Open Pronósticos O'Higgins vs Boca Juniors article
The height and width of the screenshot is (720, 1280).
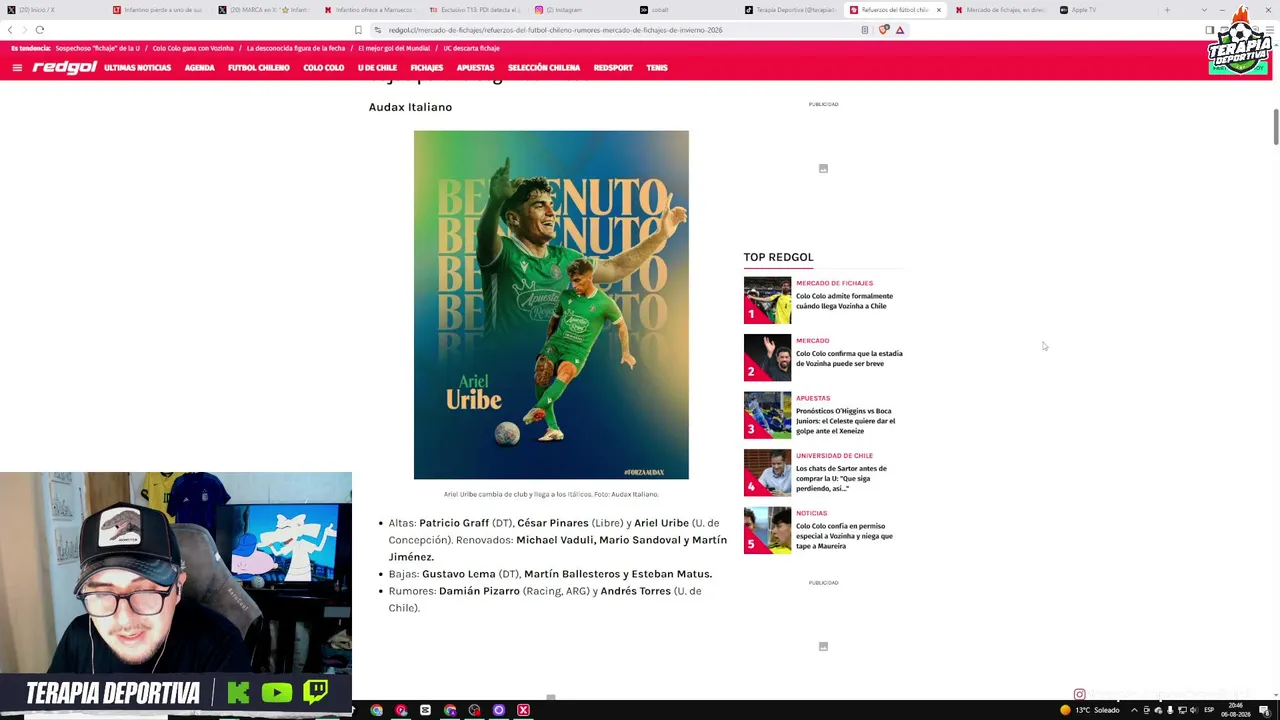click(x=846, y=421)
